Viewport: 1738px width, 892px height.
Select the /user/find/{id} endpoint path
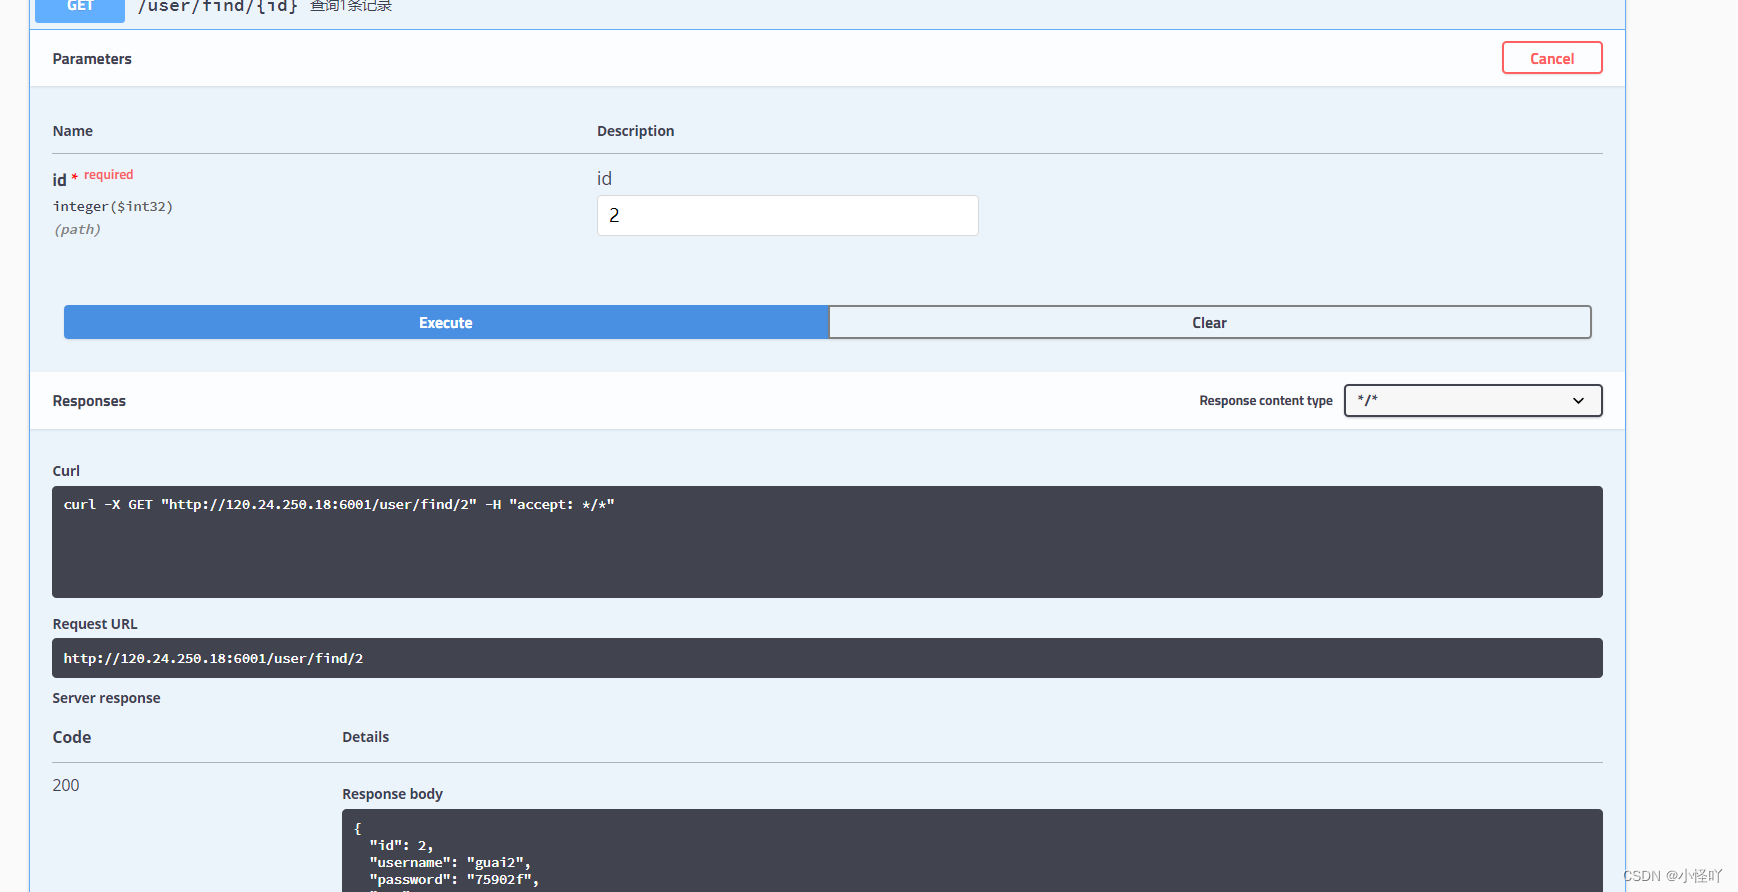point(217,7)
